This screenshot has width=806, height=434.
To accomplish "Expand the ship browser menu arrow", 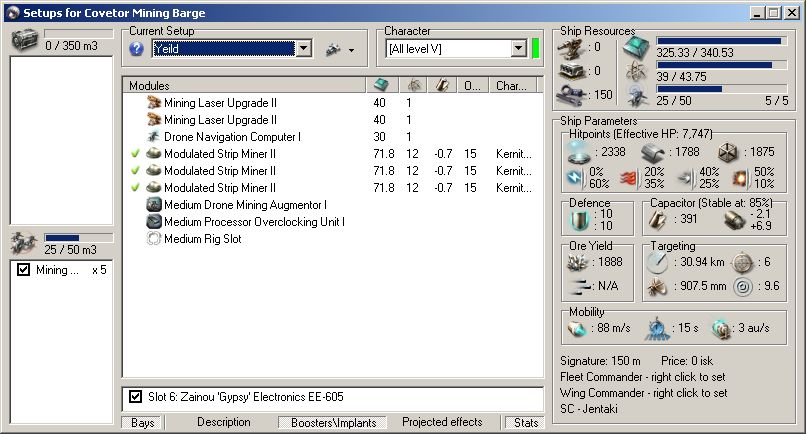I will 352,50.
